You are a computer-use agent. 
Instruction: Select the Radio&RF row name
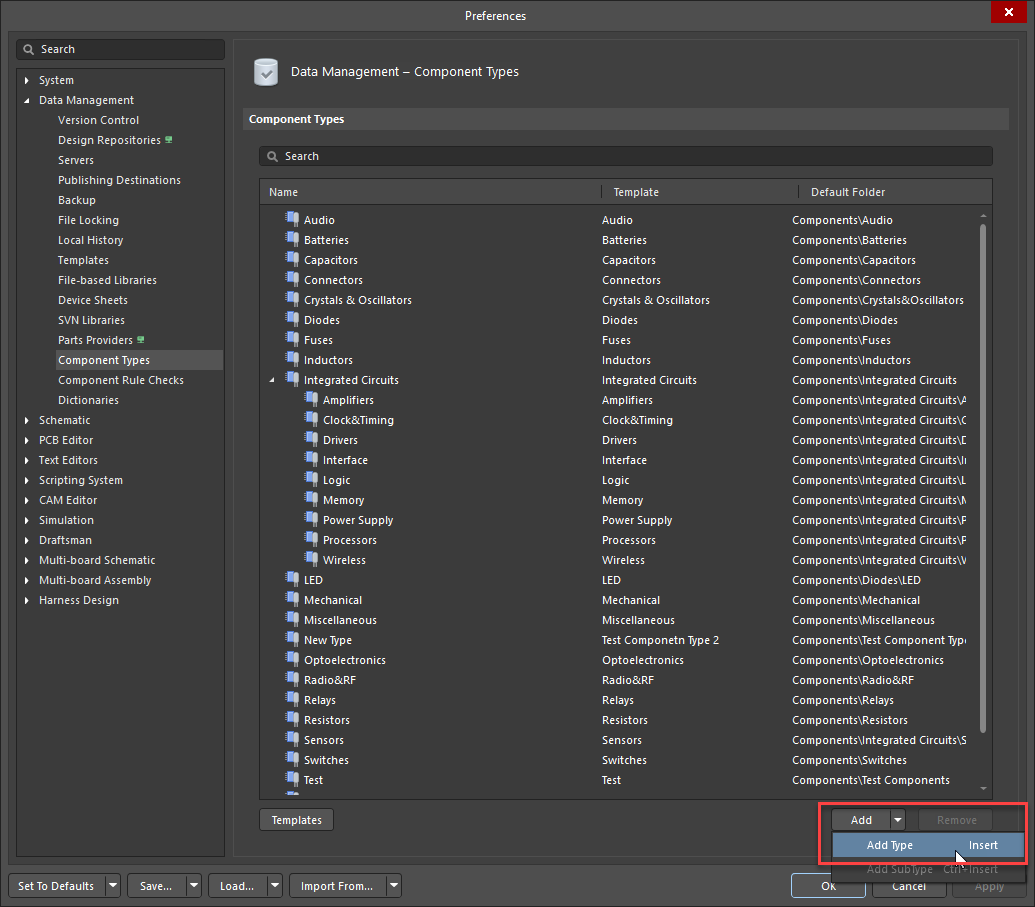pos(329,680)
